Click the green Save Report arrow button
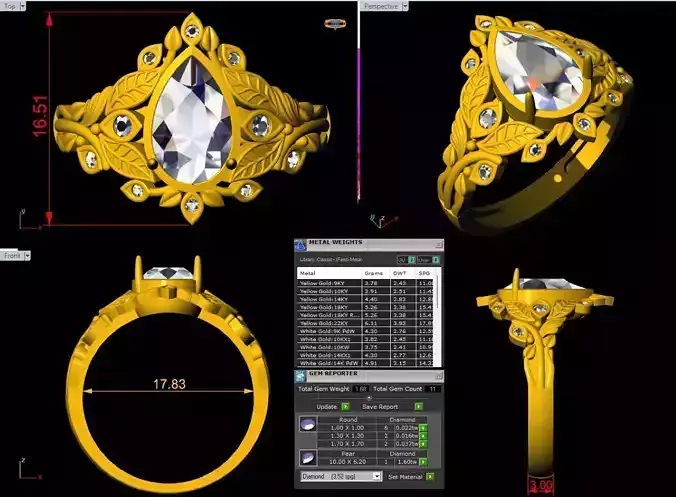The height and width of the screenshot is (497, 676). pos(418,406)
